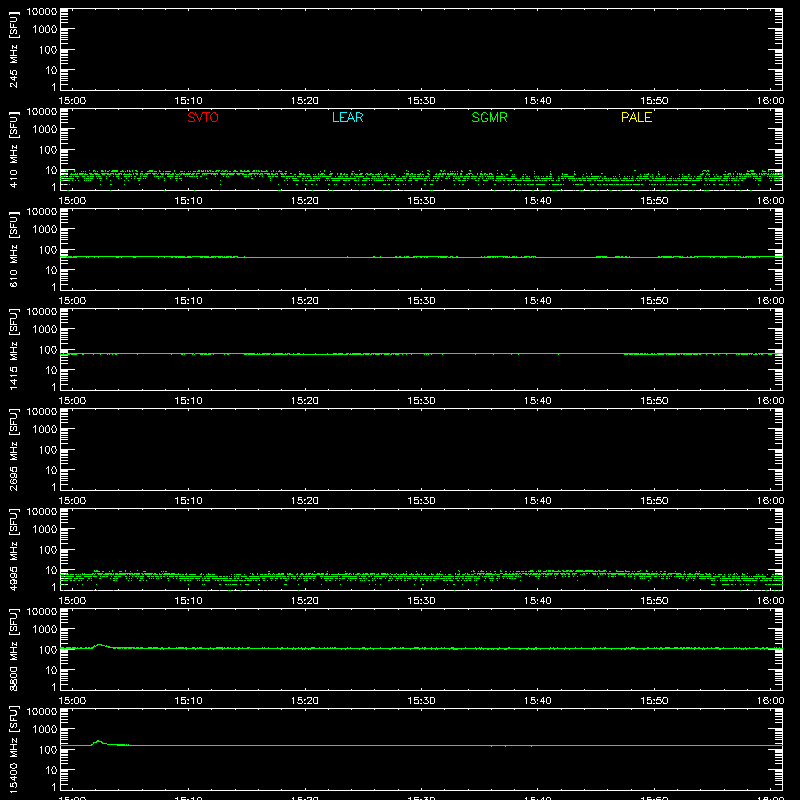
Task: Select the 2695 MHz [SFU] axis title
Action: (13, 450)
